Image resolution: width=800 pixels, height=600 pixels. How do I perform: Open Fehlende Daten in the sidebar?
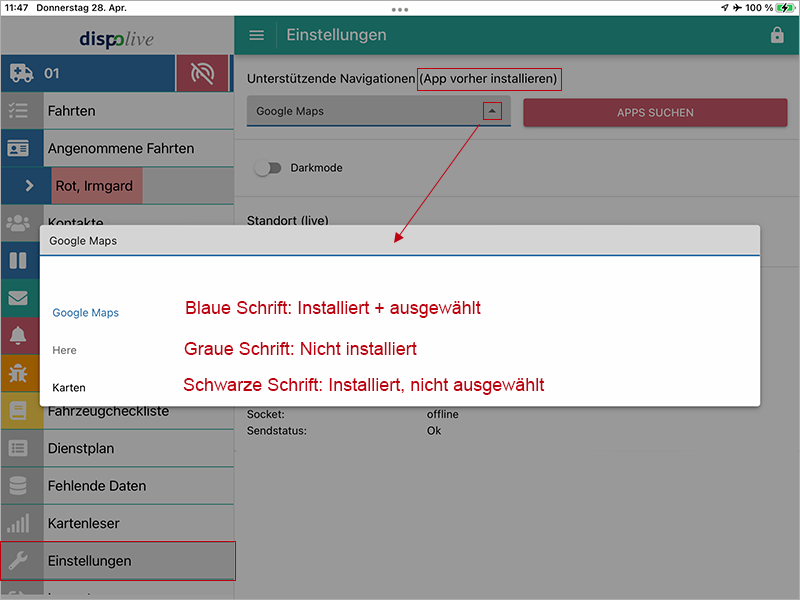click(x=117, y=486)
